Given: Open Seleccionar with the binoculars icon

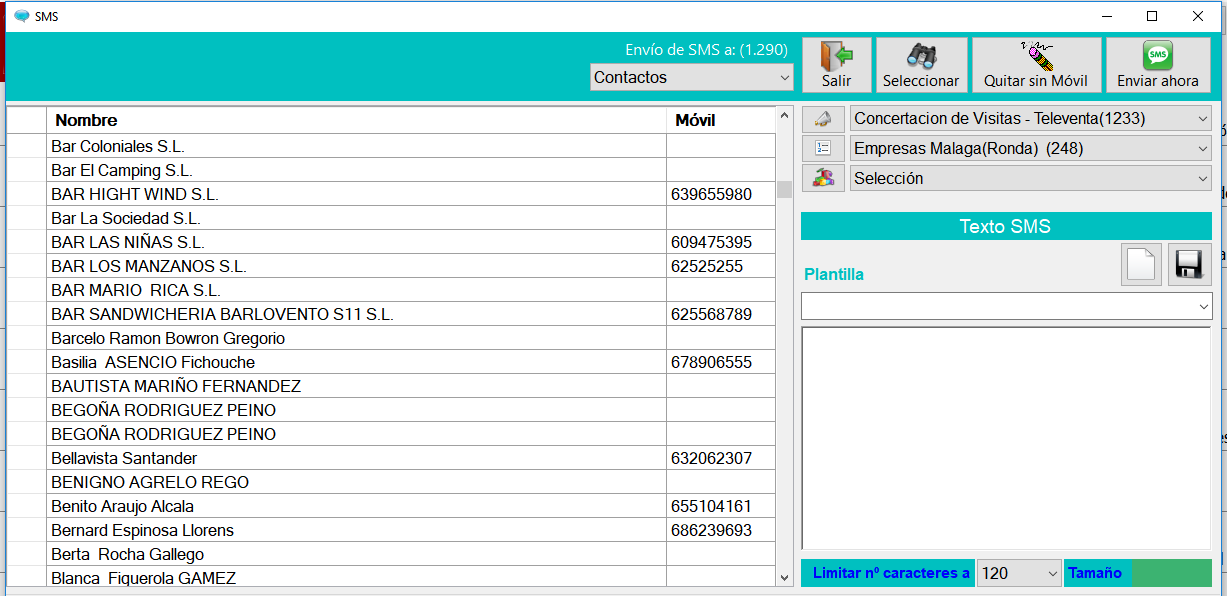Looking at the screenshot, I should click(921, 65).
